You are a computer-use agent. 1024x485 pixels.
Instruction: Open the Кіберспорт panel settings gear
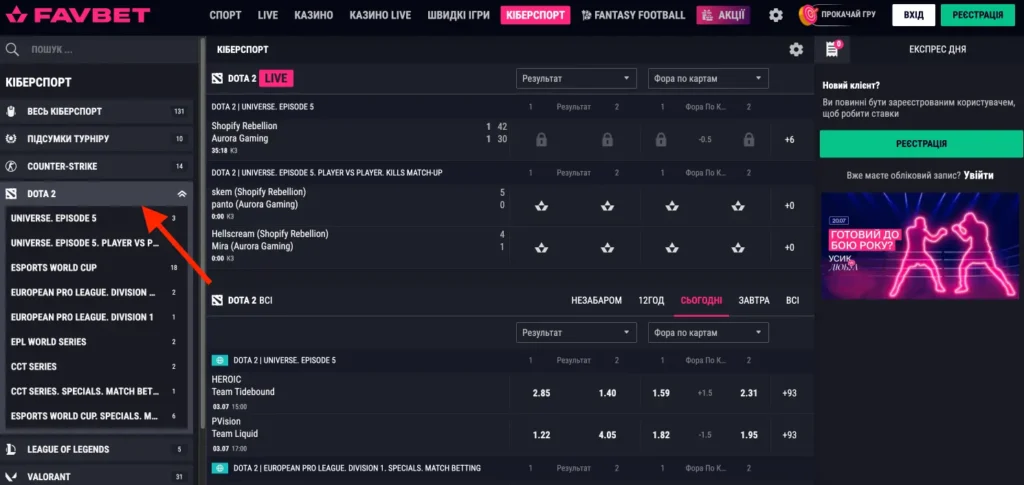pyautogui.click(x=796, y=50)
